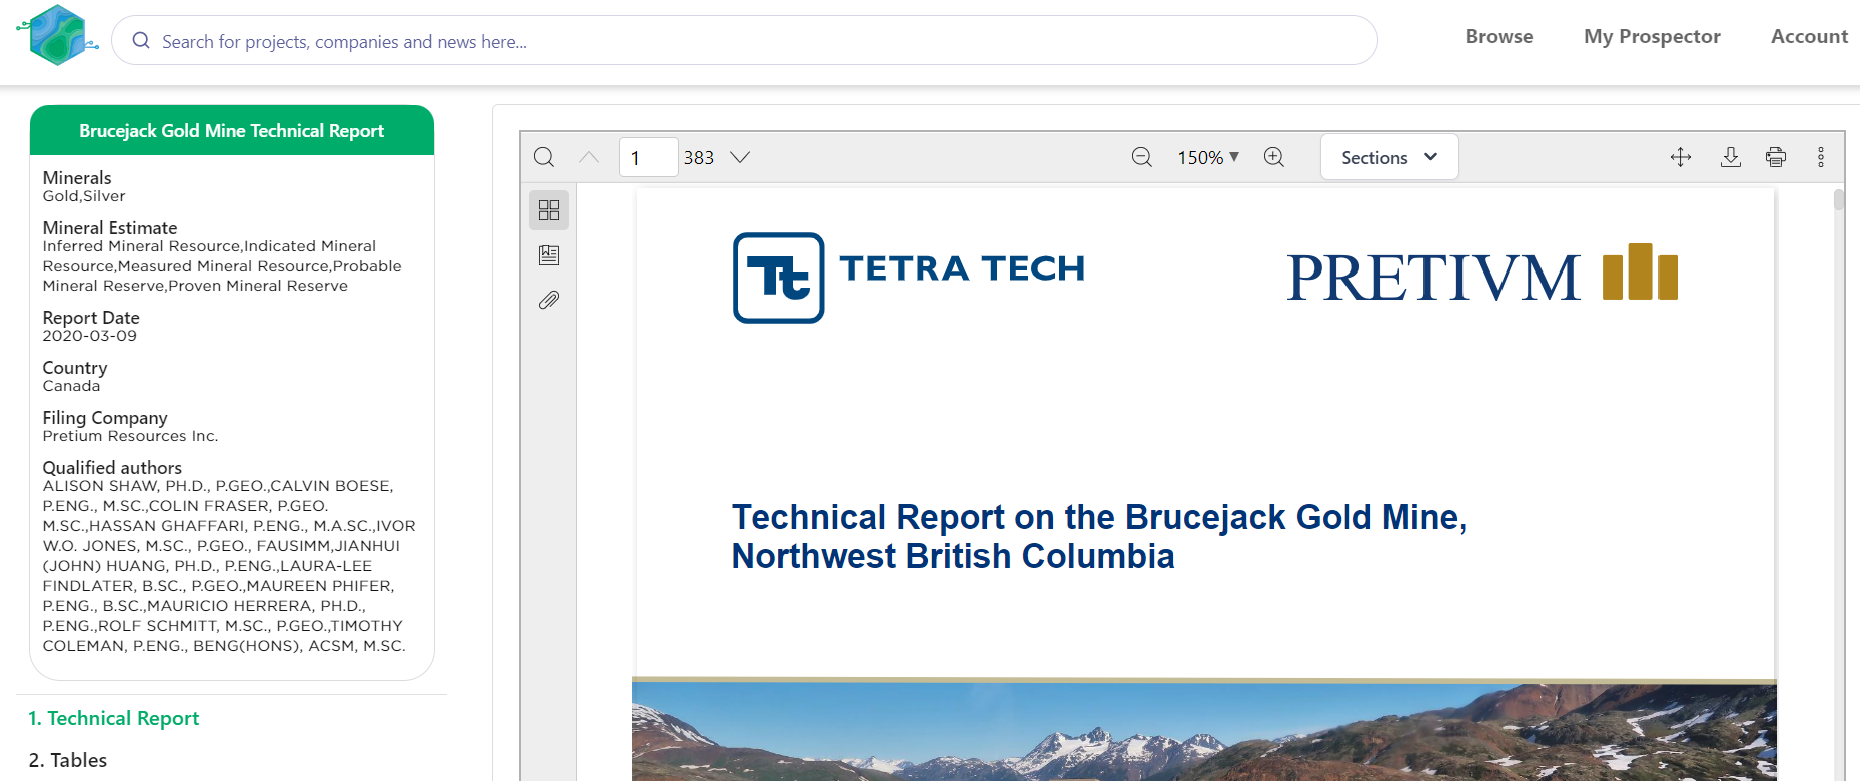1860x781 pixels.
Task: Click the Brucejack Gold Mine Technical Report header
Action: pos(232,131)
